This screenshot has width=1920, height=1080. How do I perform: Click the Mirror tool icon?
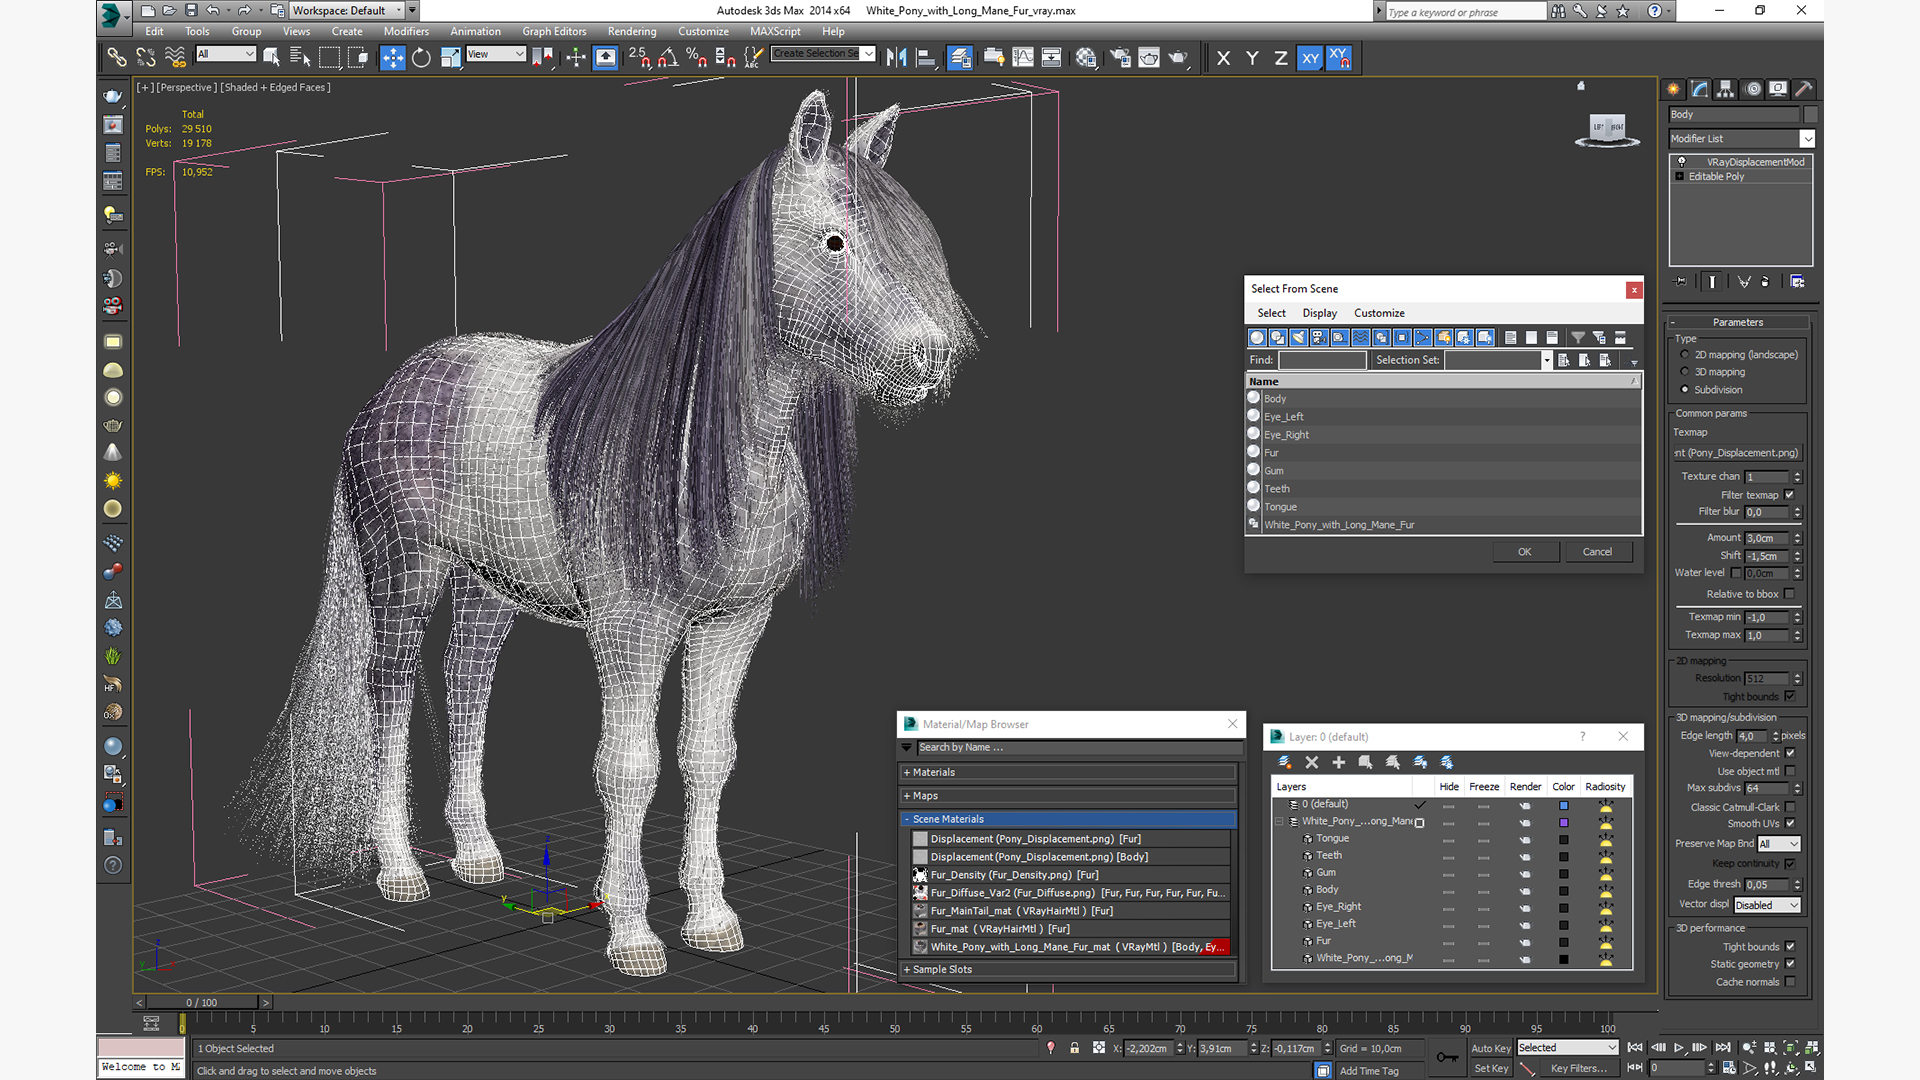point(896,58)
